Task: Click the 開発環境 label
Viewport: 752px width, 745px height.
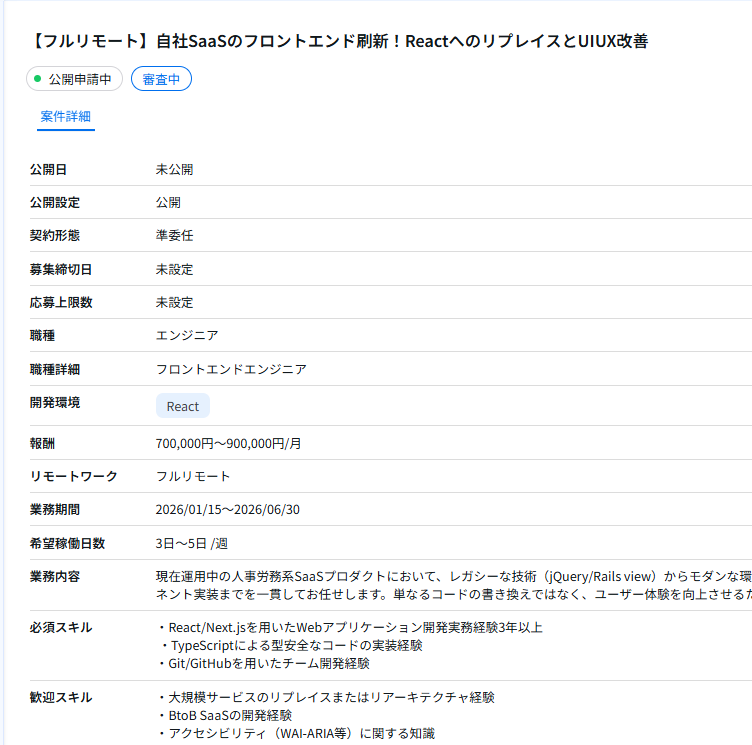Action: pyautogui.click(x=55, y=402)
